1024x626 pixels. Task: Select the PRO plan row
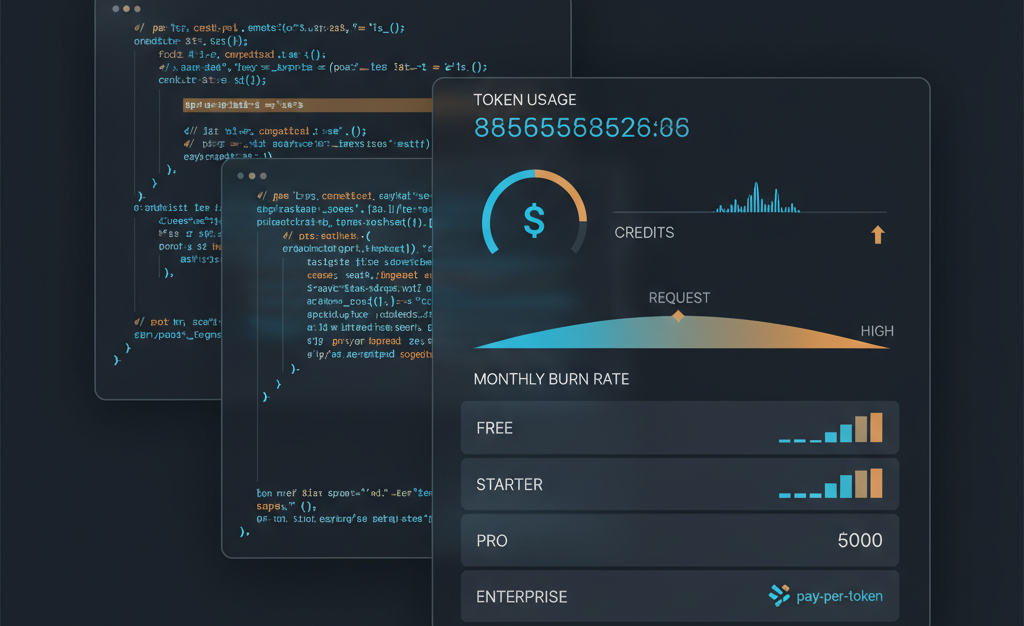pyautogui.click(x=680, y=540)
